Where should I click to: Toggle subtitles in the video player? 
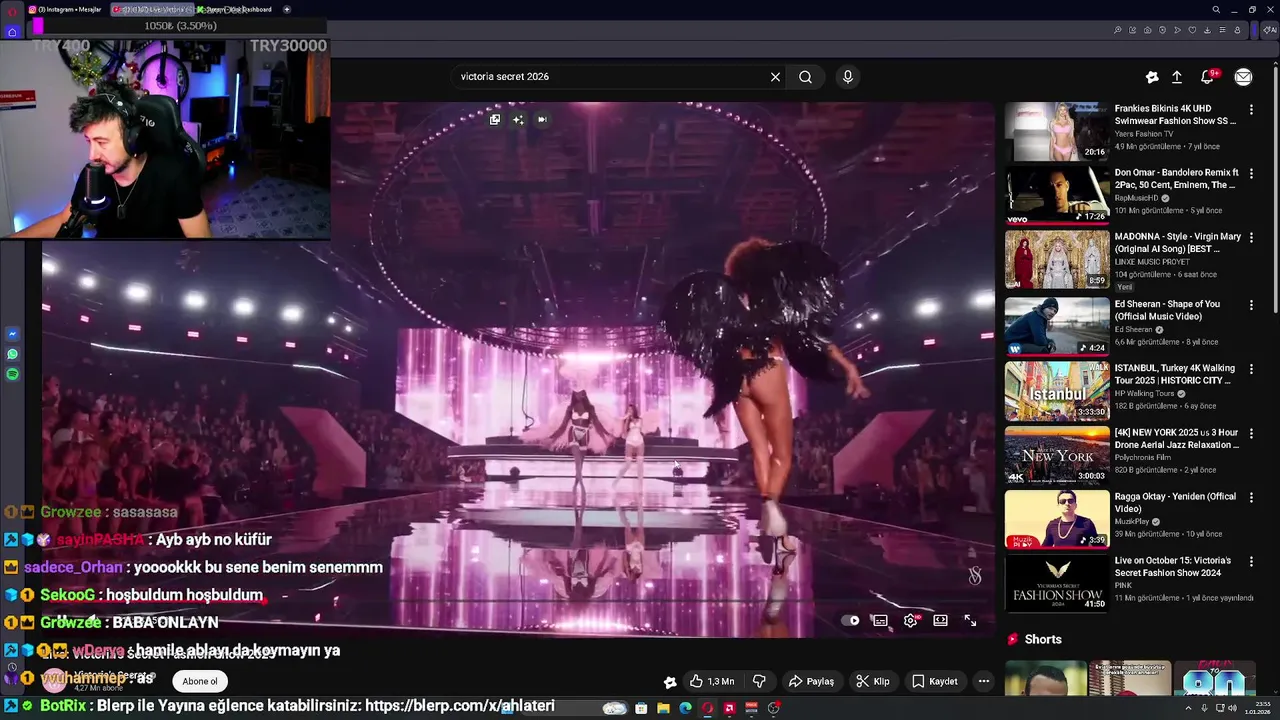(880, 621)
